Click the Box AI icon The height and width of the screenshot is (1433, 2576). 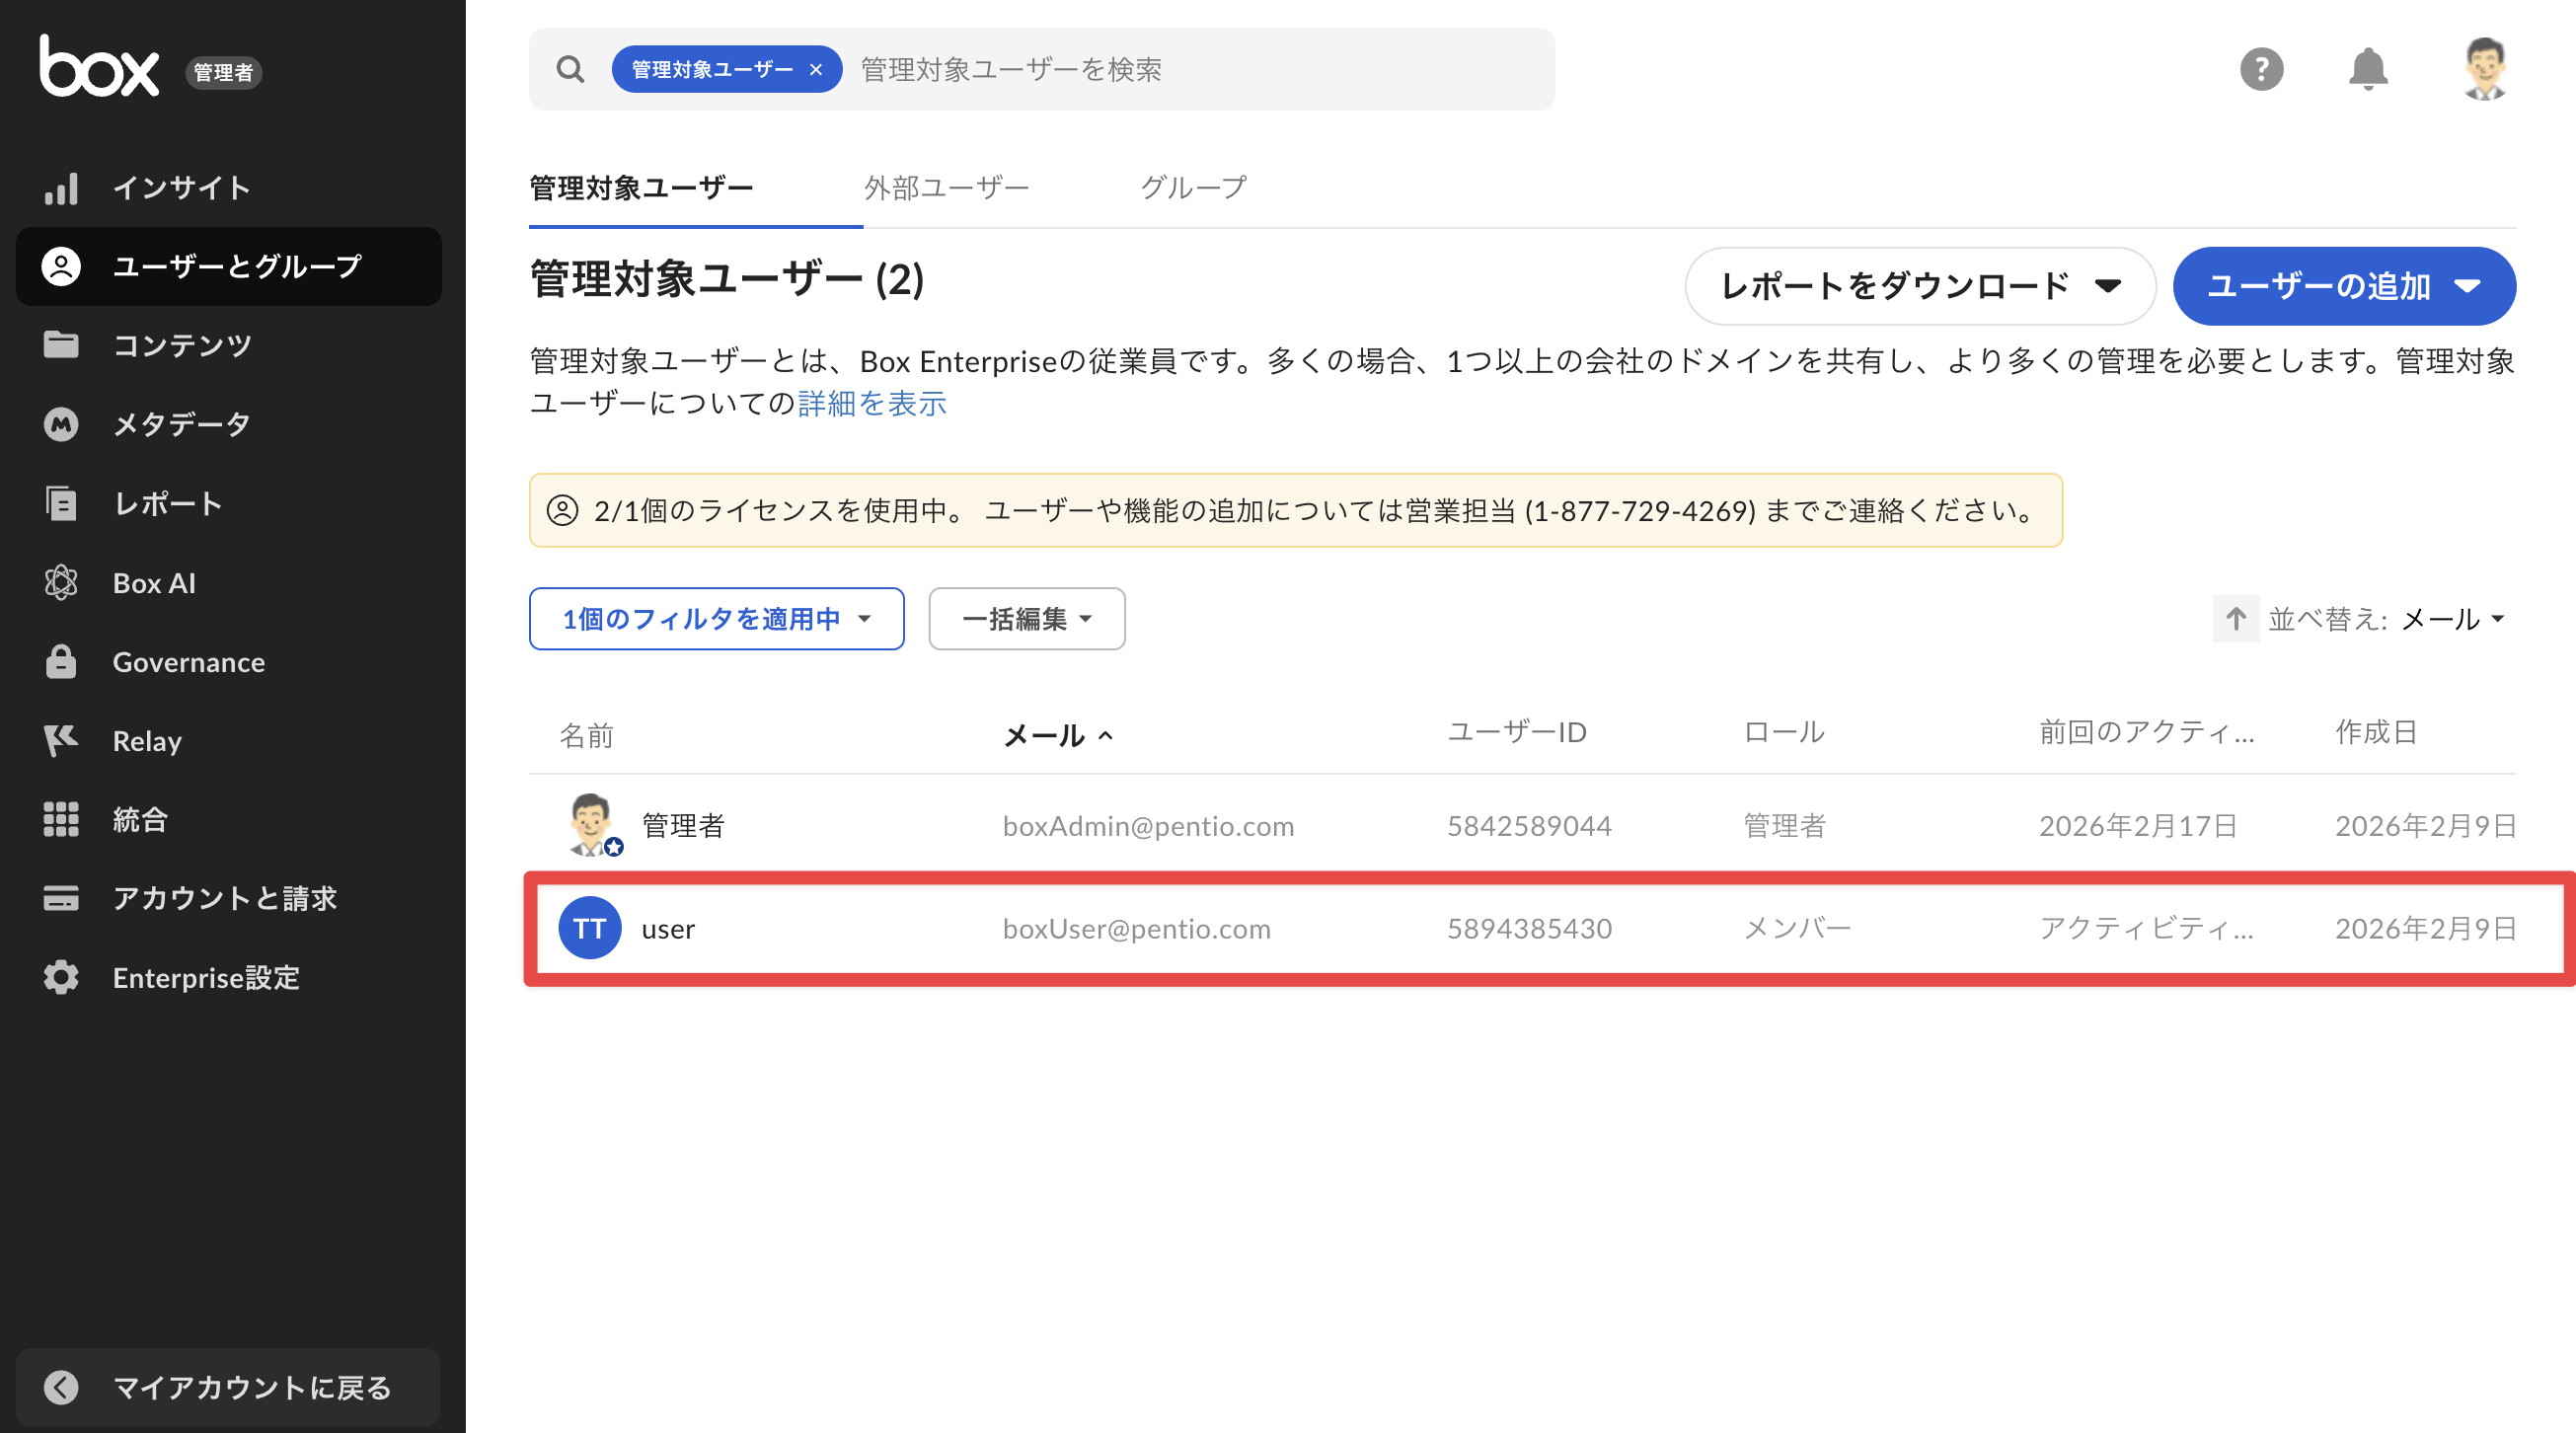(61, 582)
